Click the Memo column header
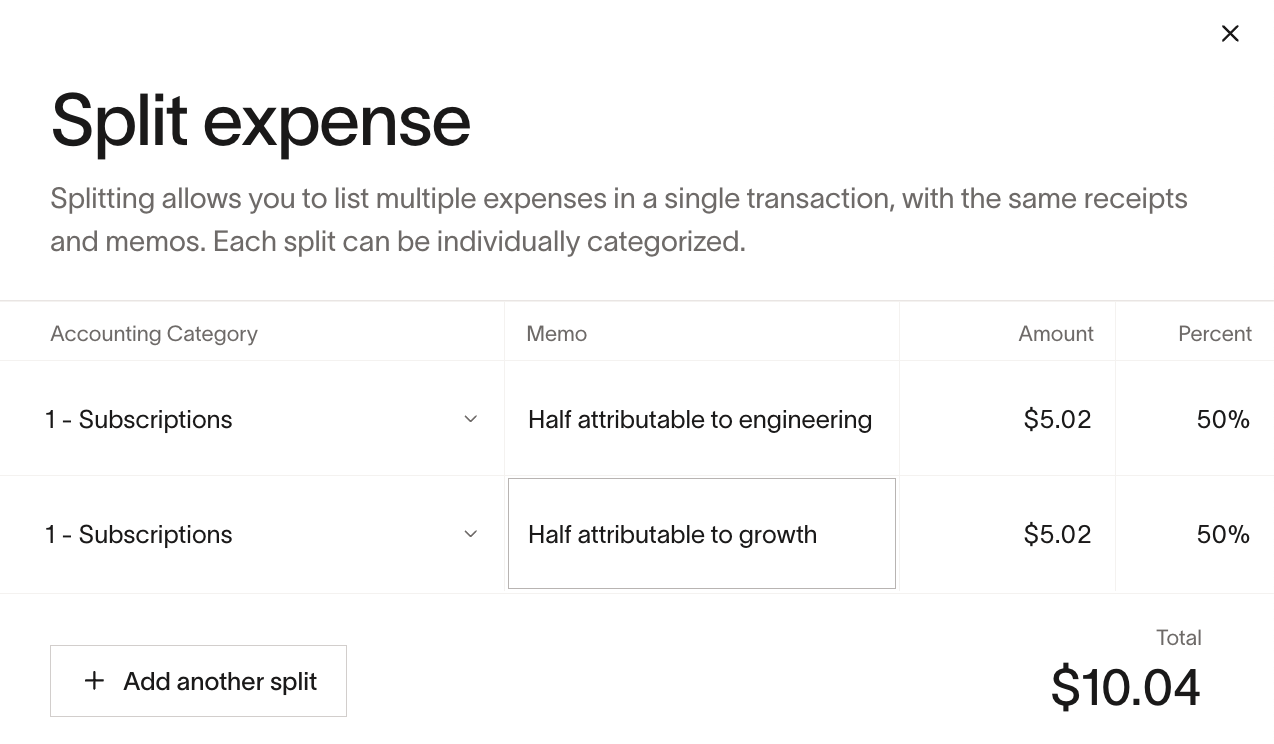The width and height of the screenshot is (1274, 744). pyautogui.click(x=557, y=334)
